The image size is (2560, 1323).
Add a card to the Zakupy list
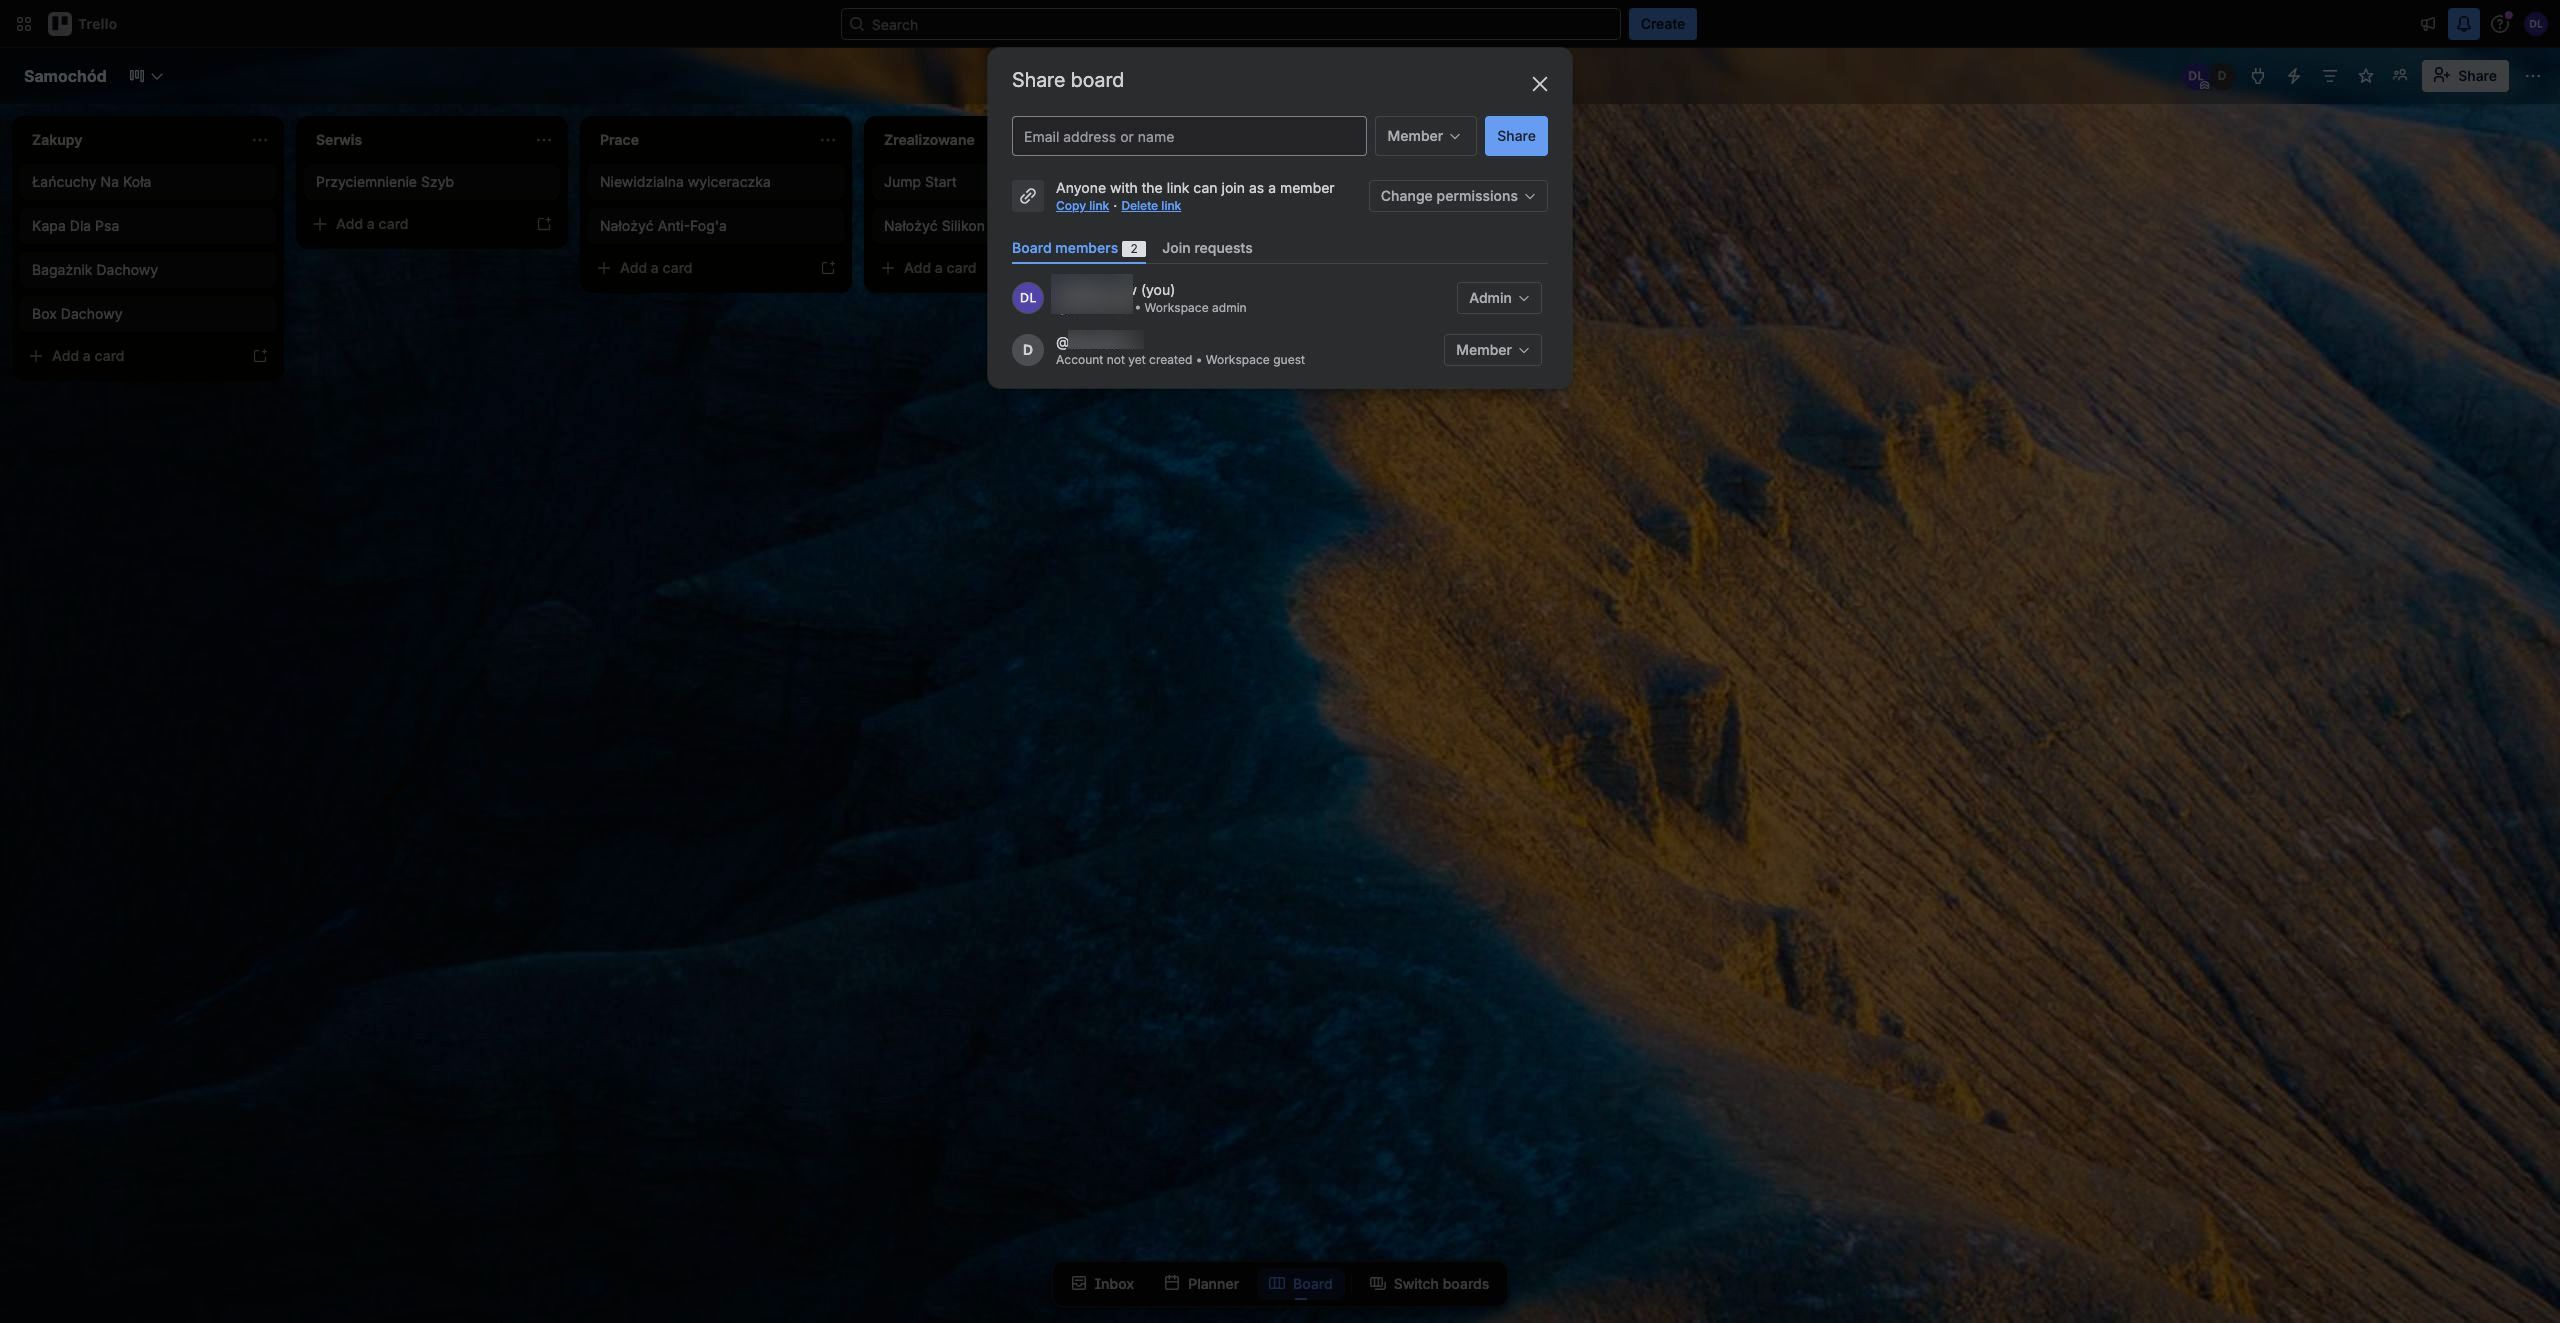(132, 356)
